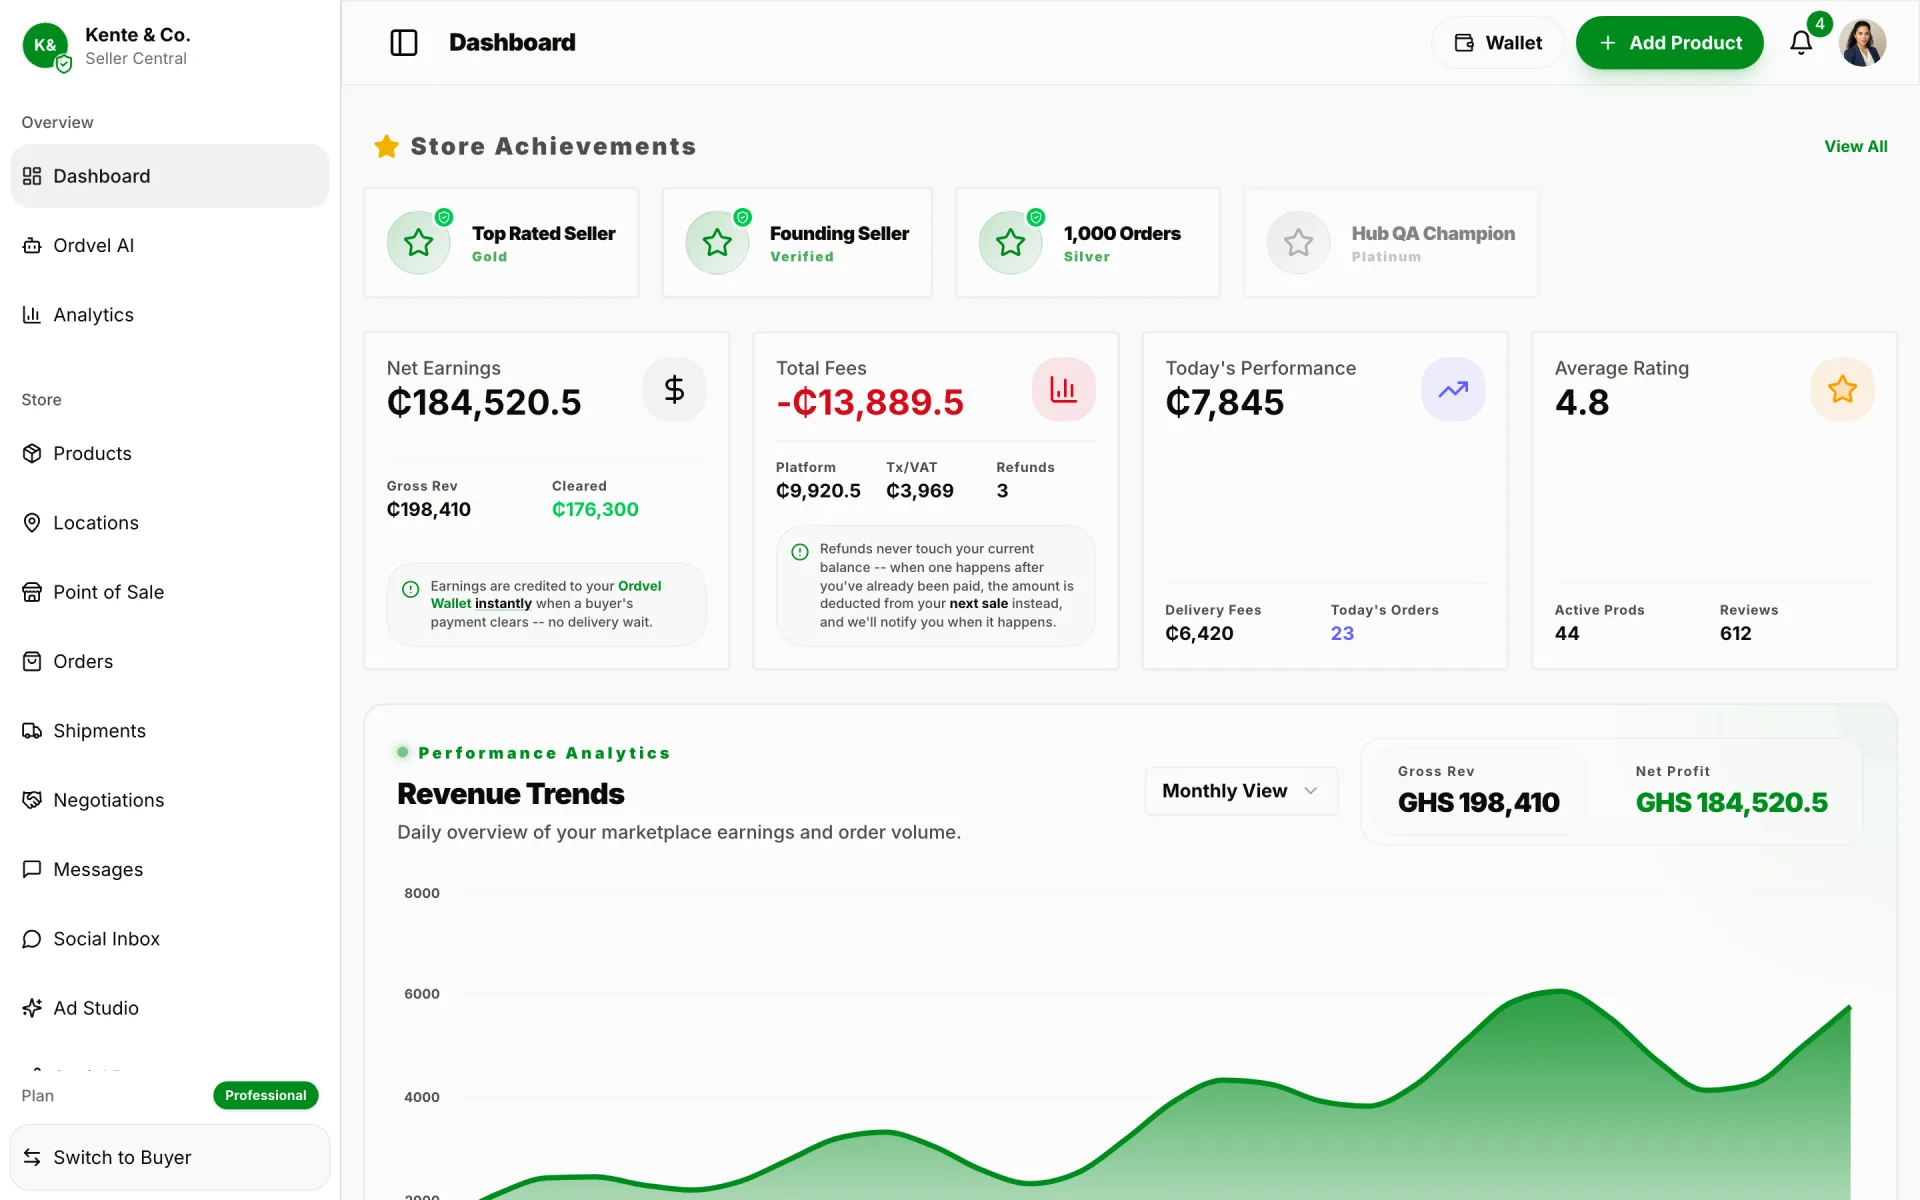Open the Orders section
Viewport: 1920px width, 1200px height.
170,662
